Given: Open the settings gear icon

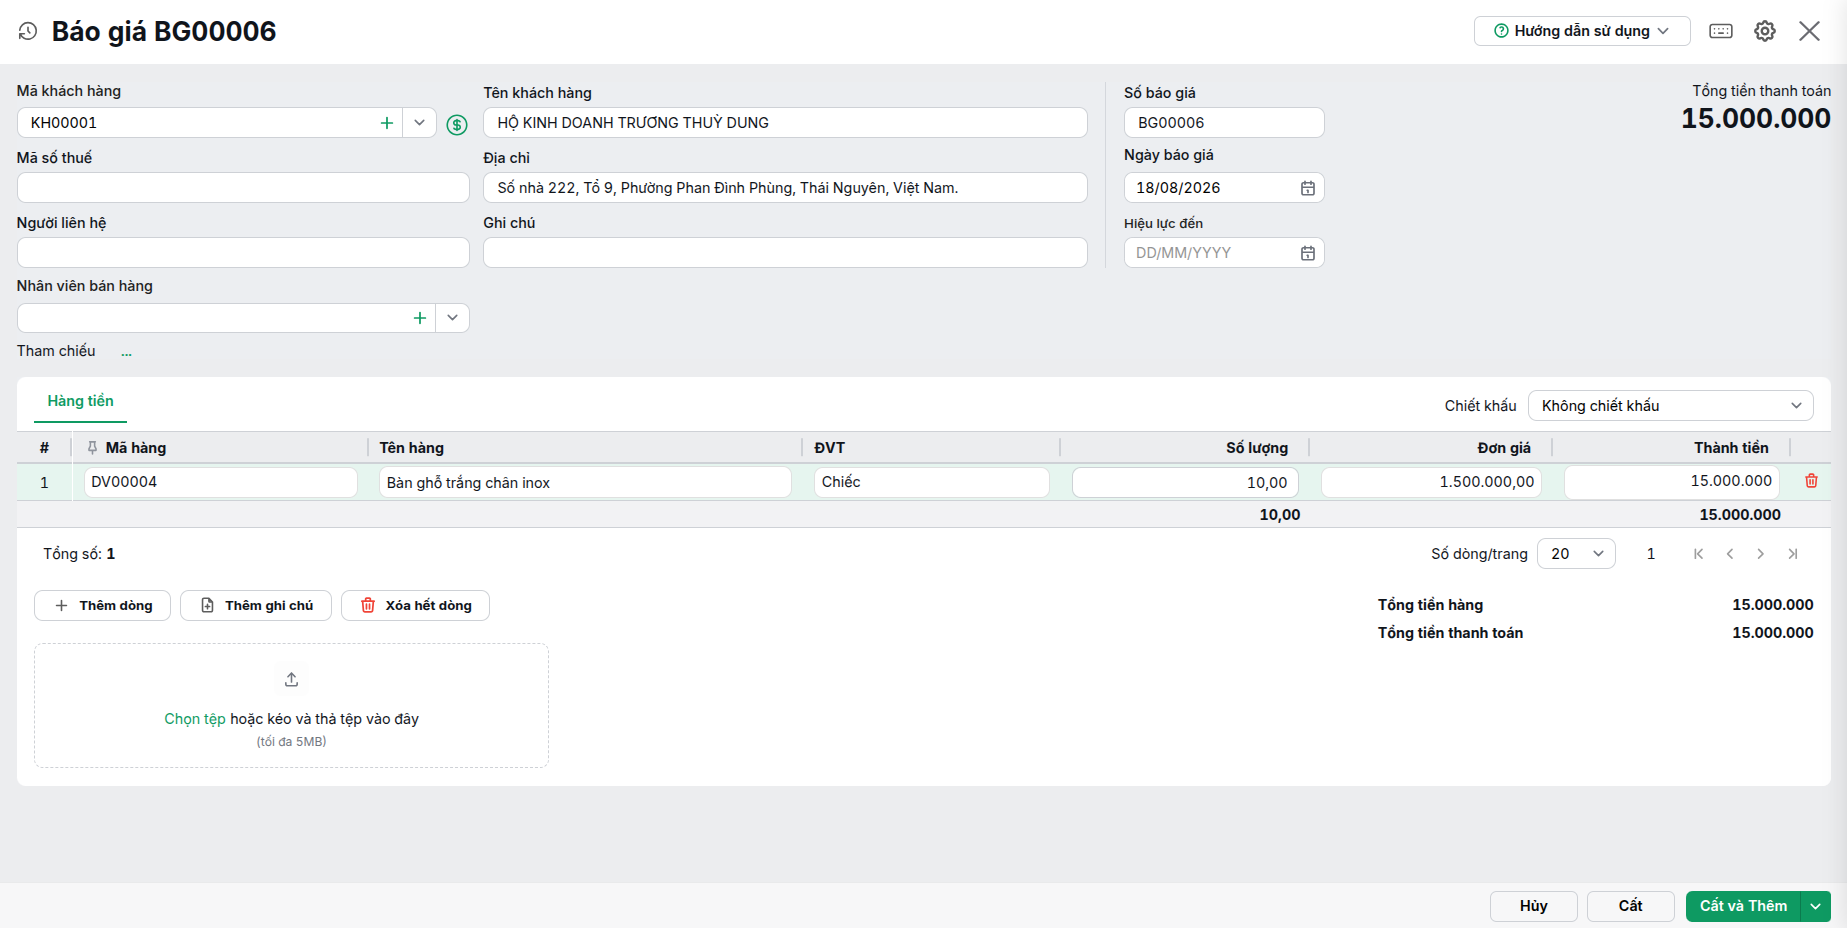Looking at the screenshot, I should click(x=1765, y=31).
